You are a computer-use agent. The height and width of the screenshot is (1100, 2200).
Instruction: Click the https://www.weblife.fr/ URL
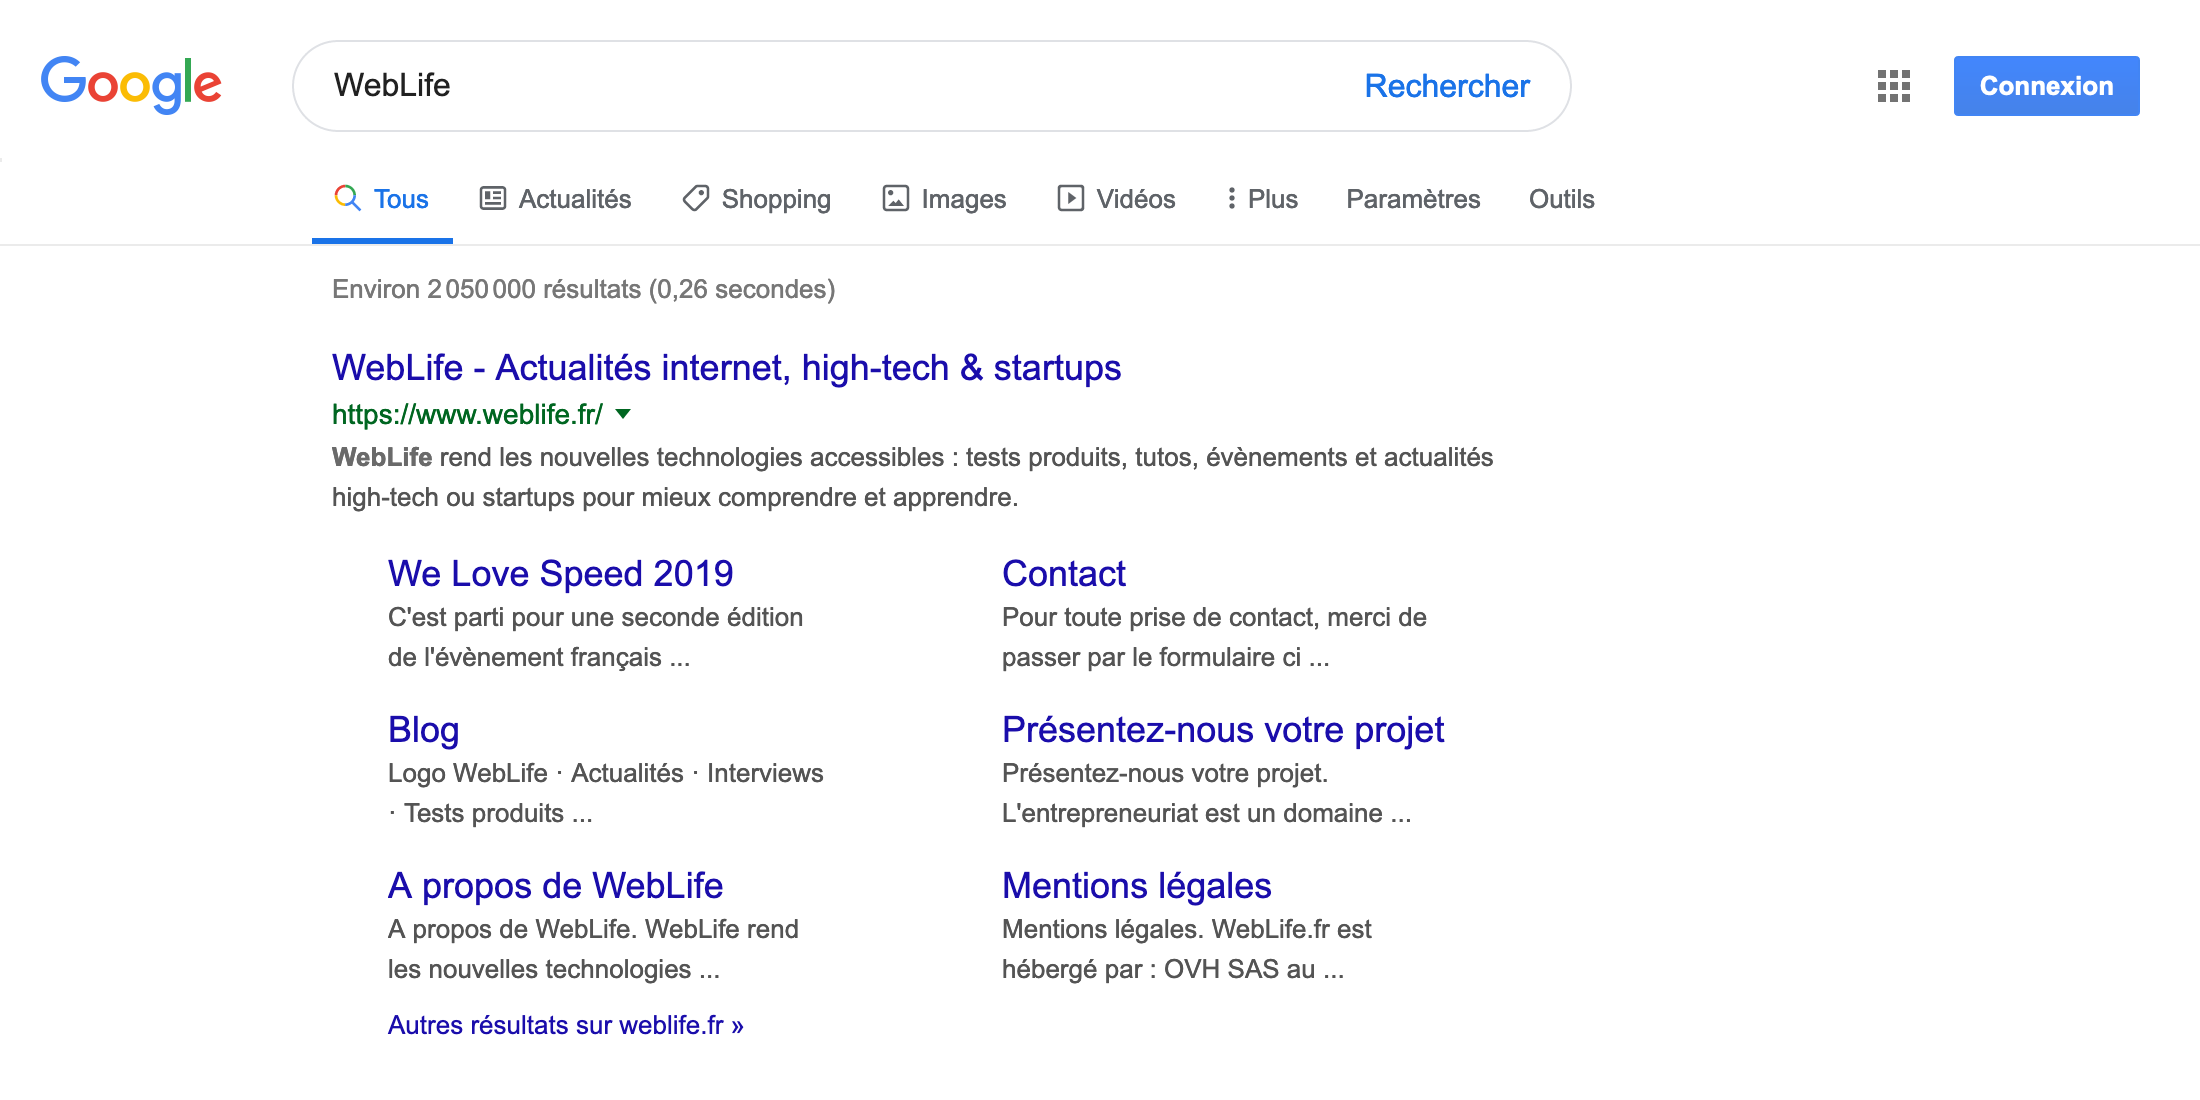[467, 414]
